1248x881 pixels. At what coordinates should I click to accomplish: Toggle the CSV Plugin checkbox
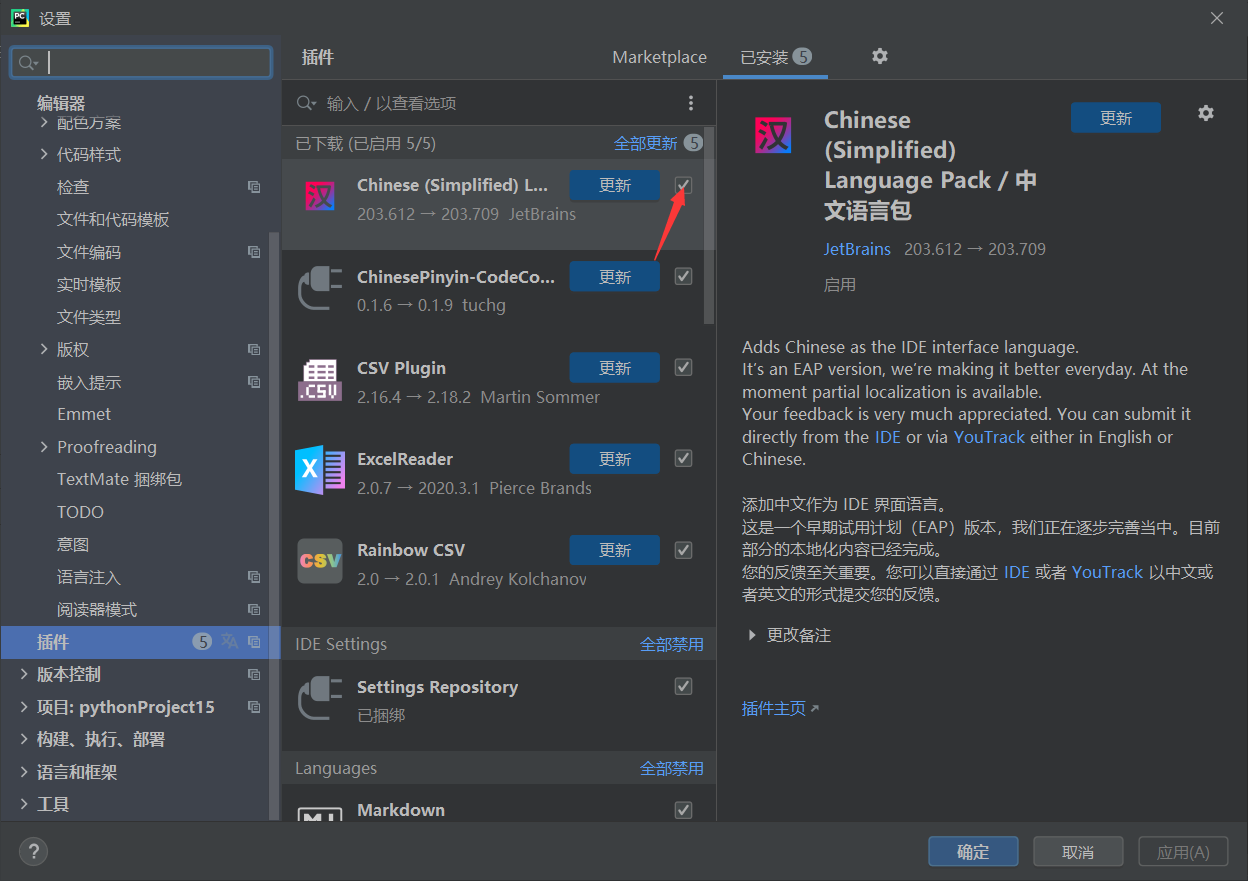pos(684,367)
